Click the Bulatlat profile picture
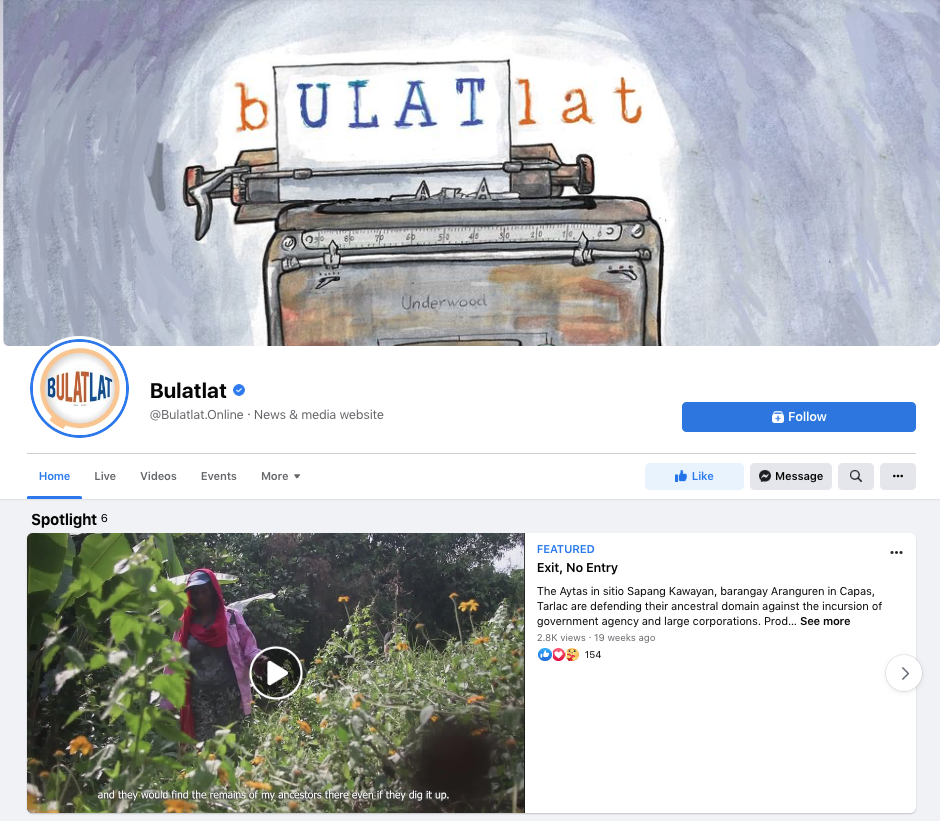The image size is (940, 821). 80,387
